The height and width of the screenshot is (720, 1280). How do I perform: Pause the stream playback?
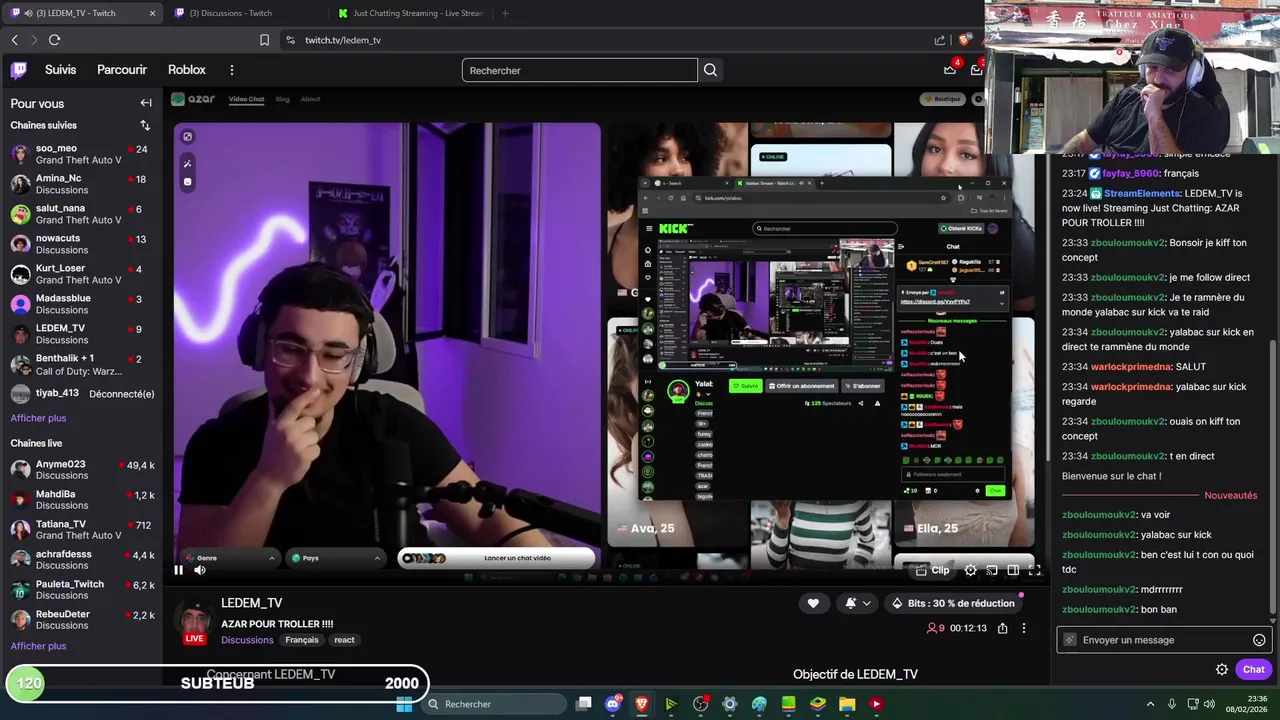(x=178, y=570)
